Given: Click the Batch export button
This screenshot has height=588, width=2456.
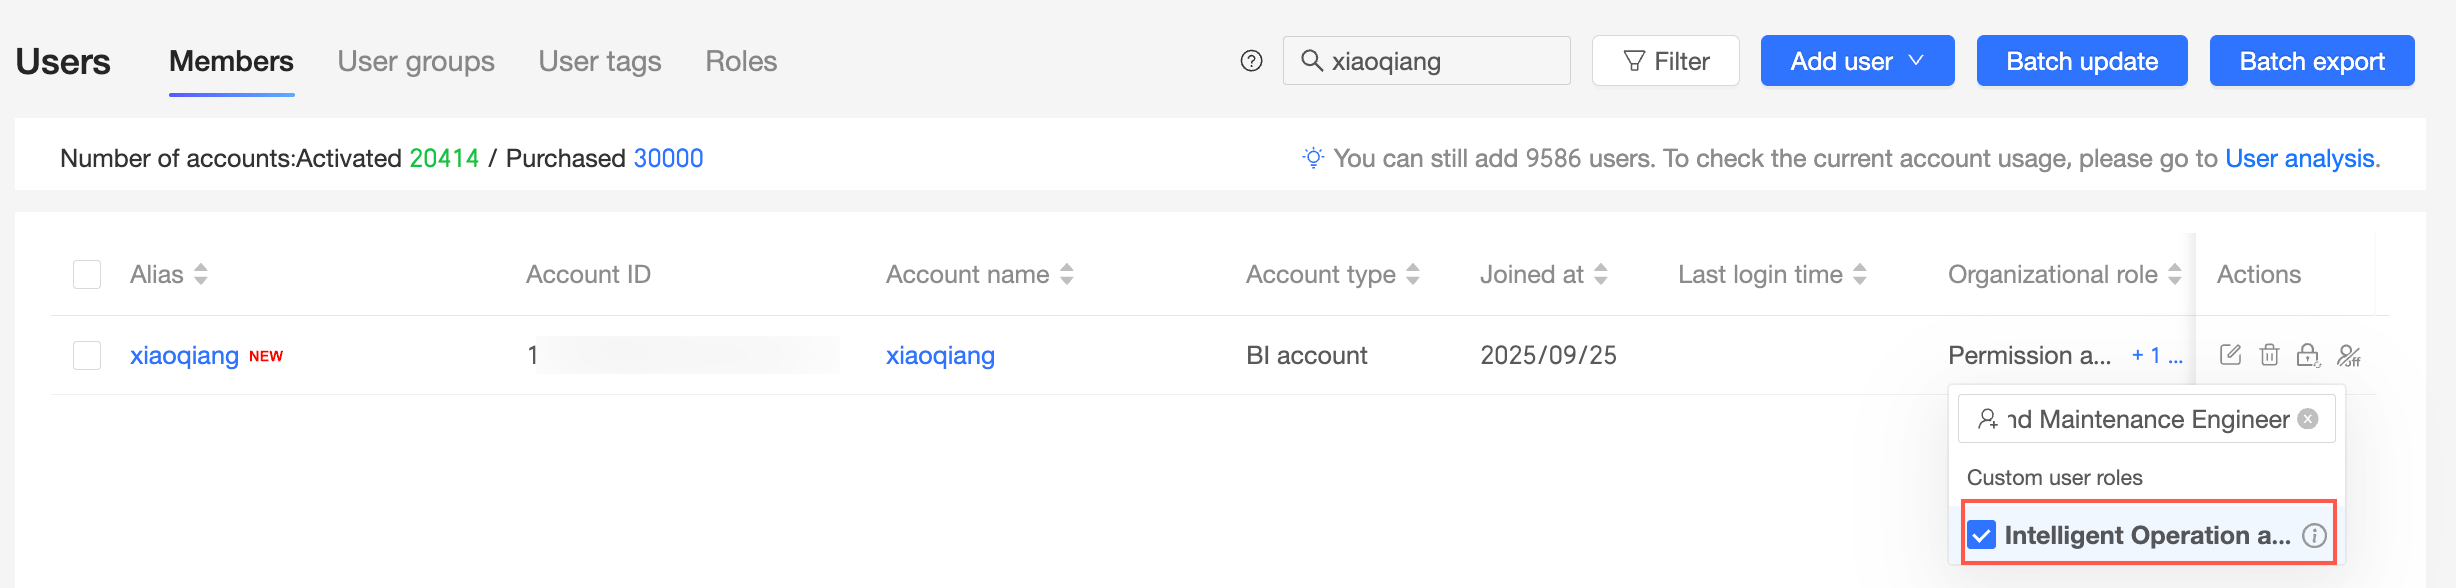Looking at the screenshot, I should point(2311,61).
